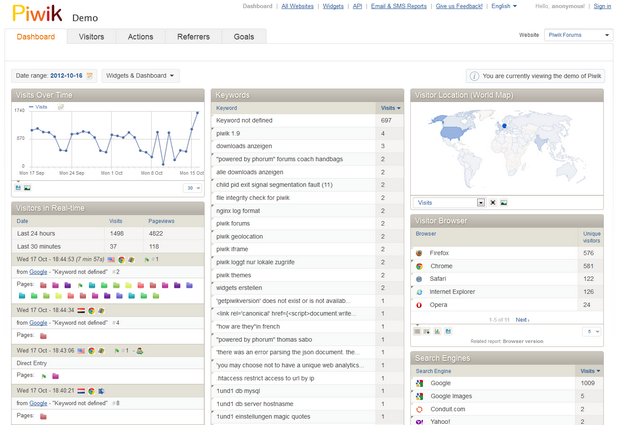Viewport: 618px width, 425px height.
Task: Save Visits Over Time graph as image
Action: coord(27,188)
